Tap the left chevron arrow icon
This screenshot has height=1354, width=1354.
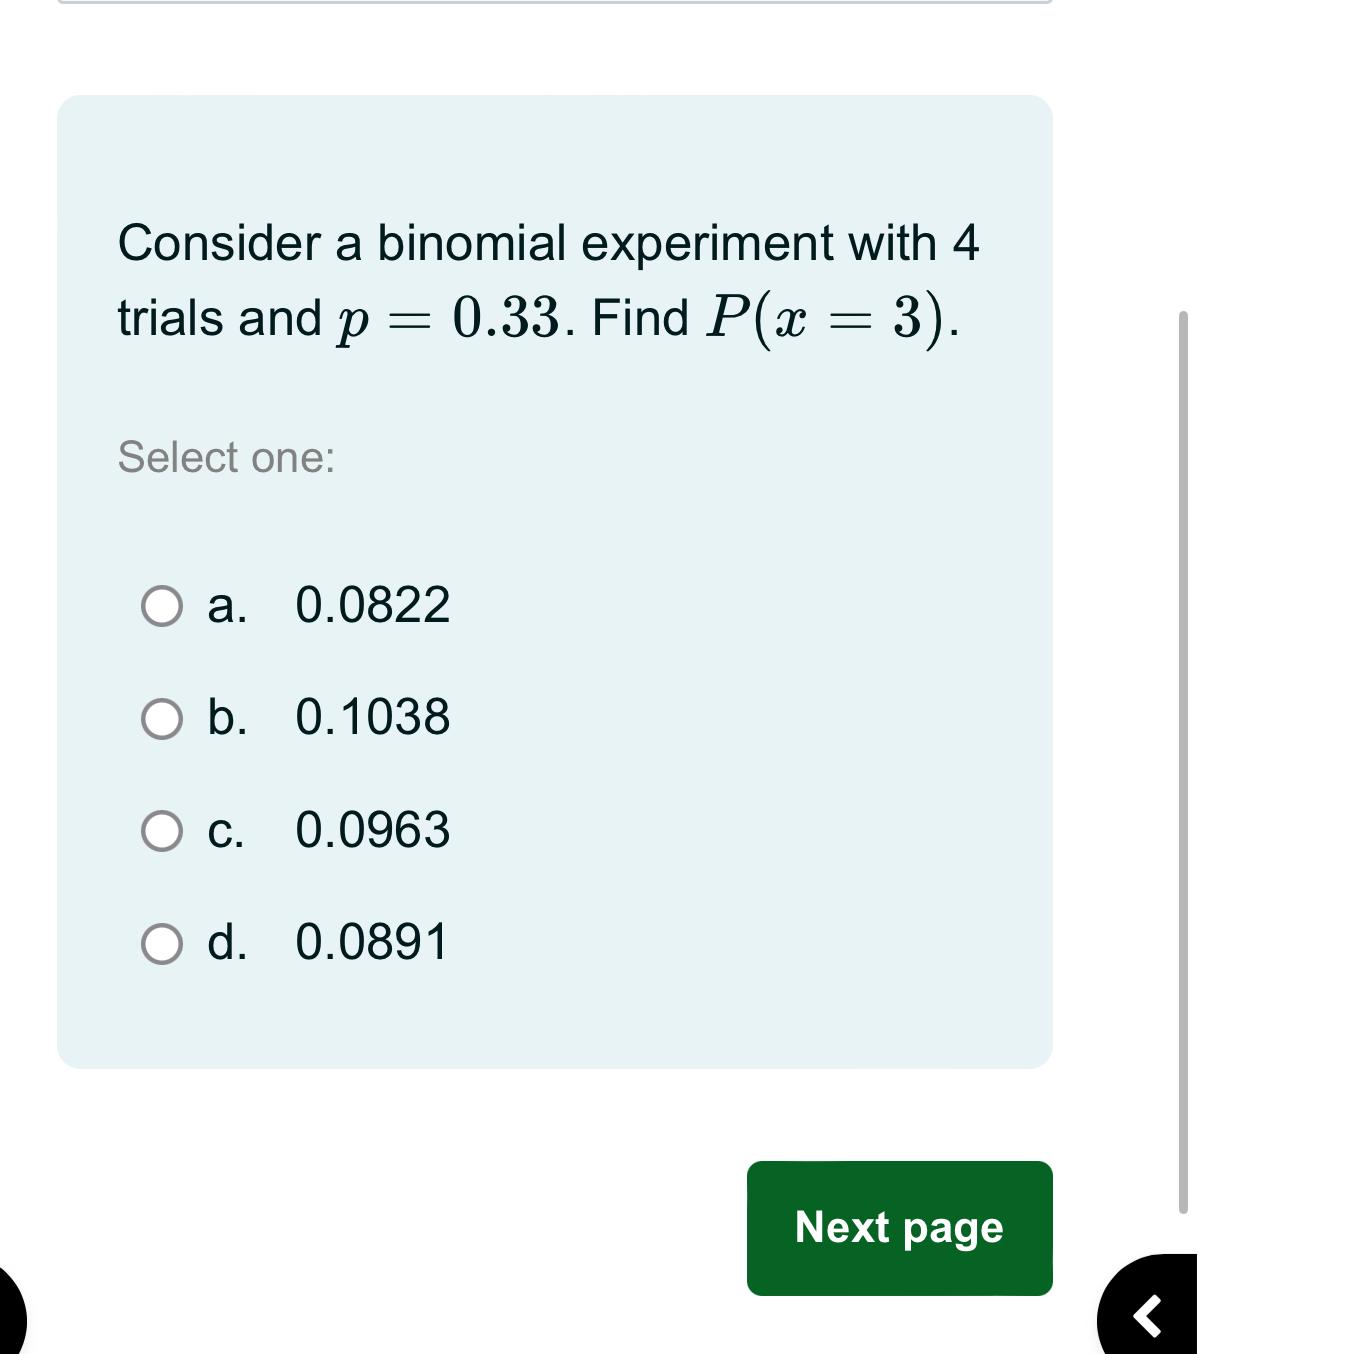(1148, 1315)
